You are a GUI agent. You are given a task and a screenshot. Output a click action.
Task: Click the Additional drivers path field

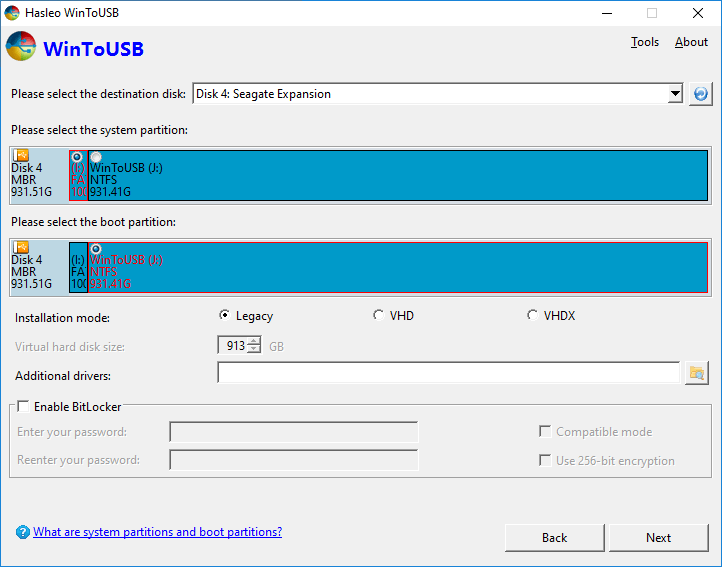coord(448,373)
